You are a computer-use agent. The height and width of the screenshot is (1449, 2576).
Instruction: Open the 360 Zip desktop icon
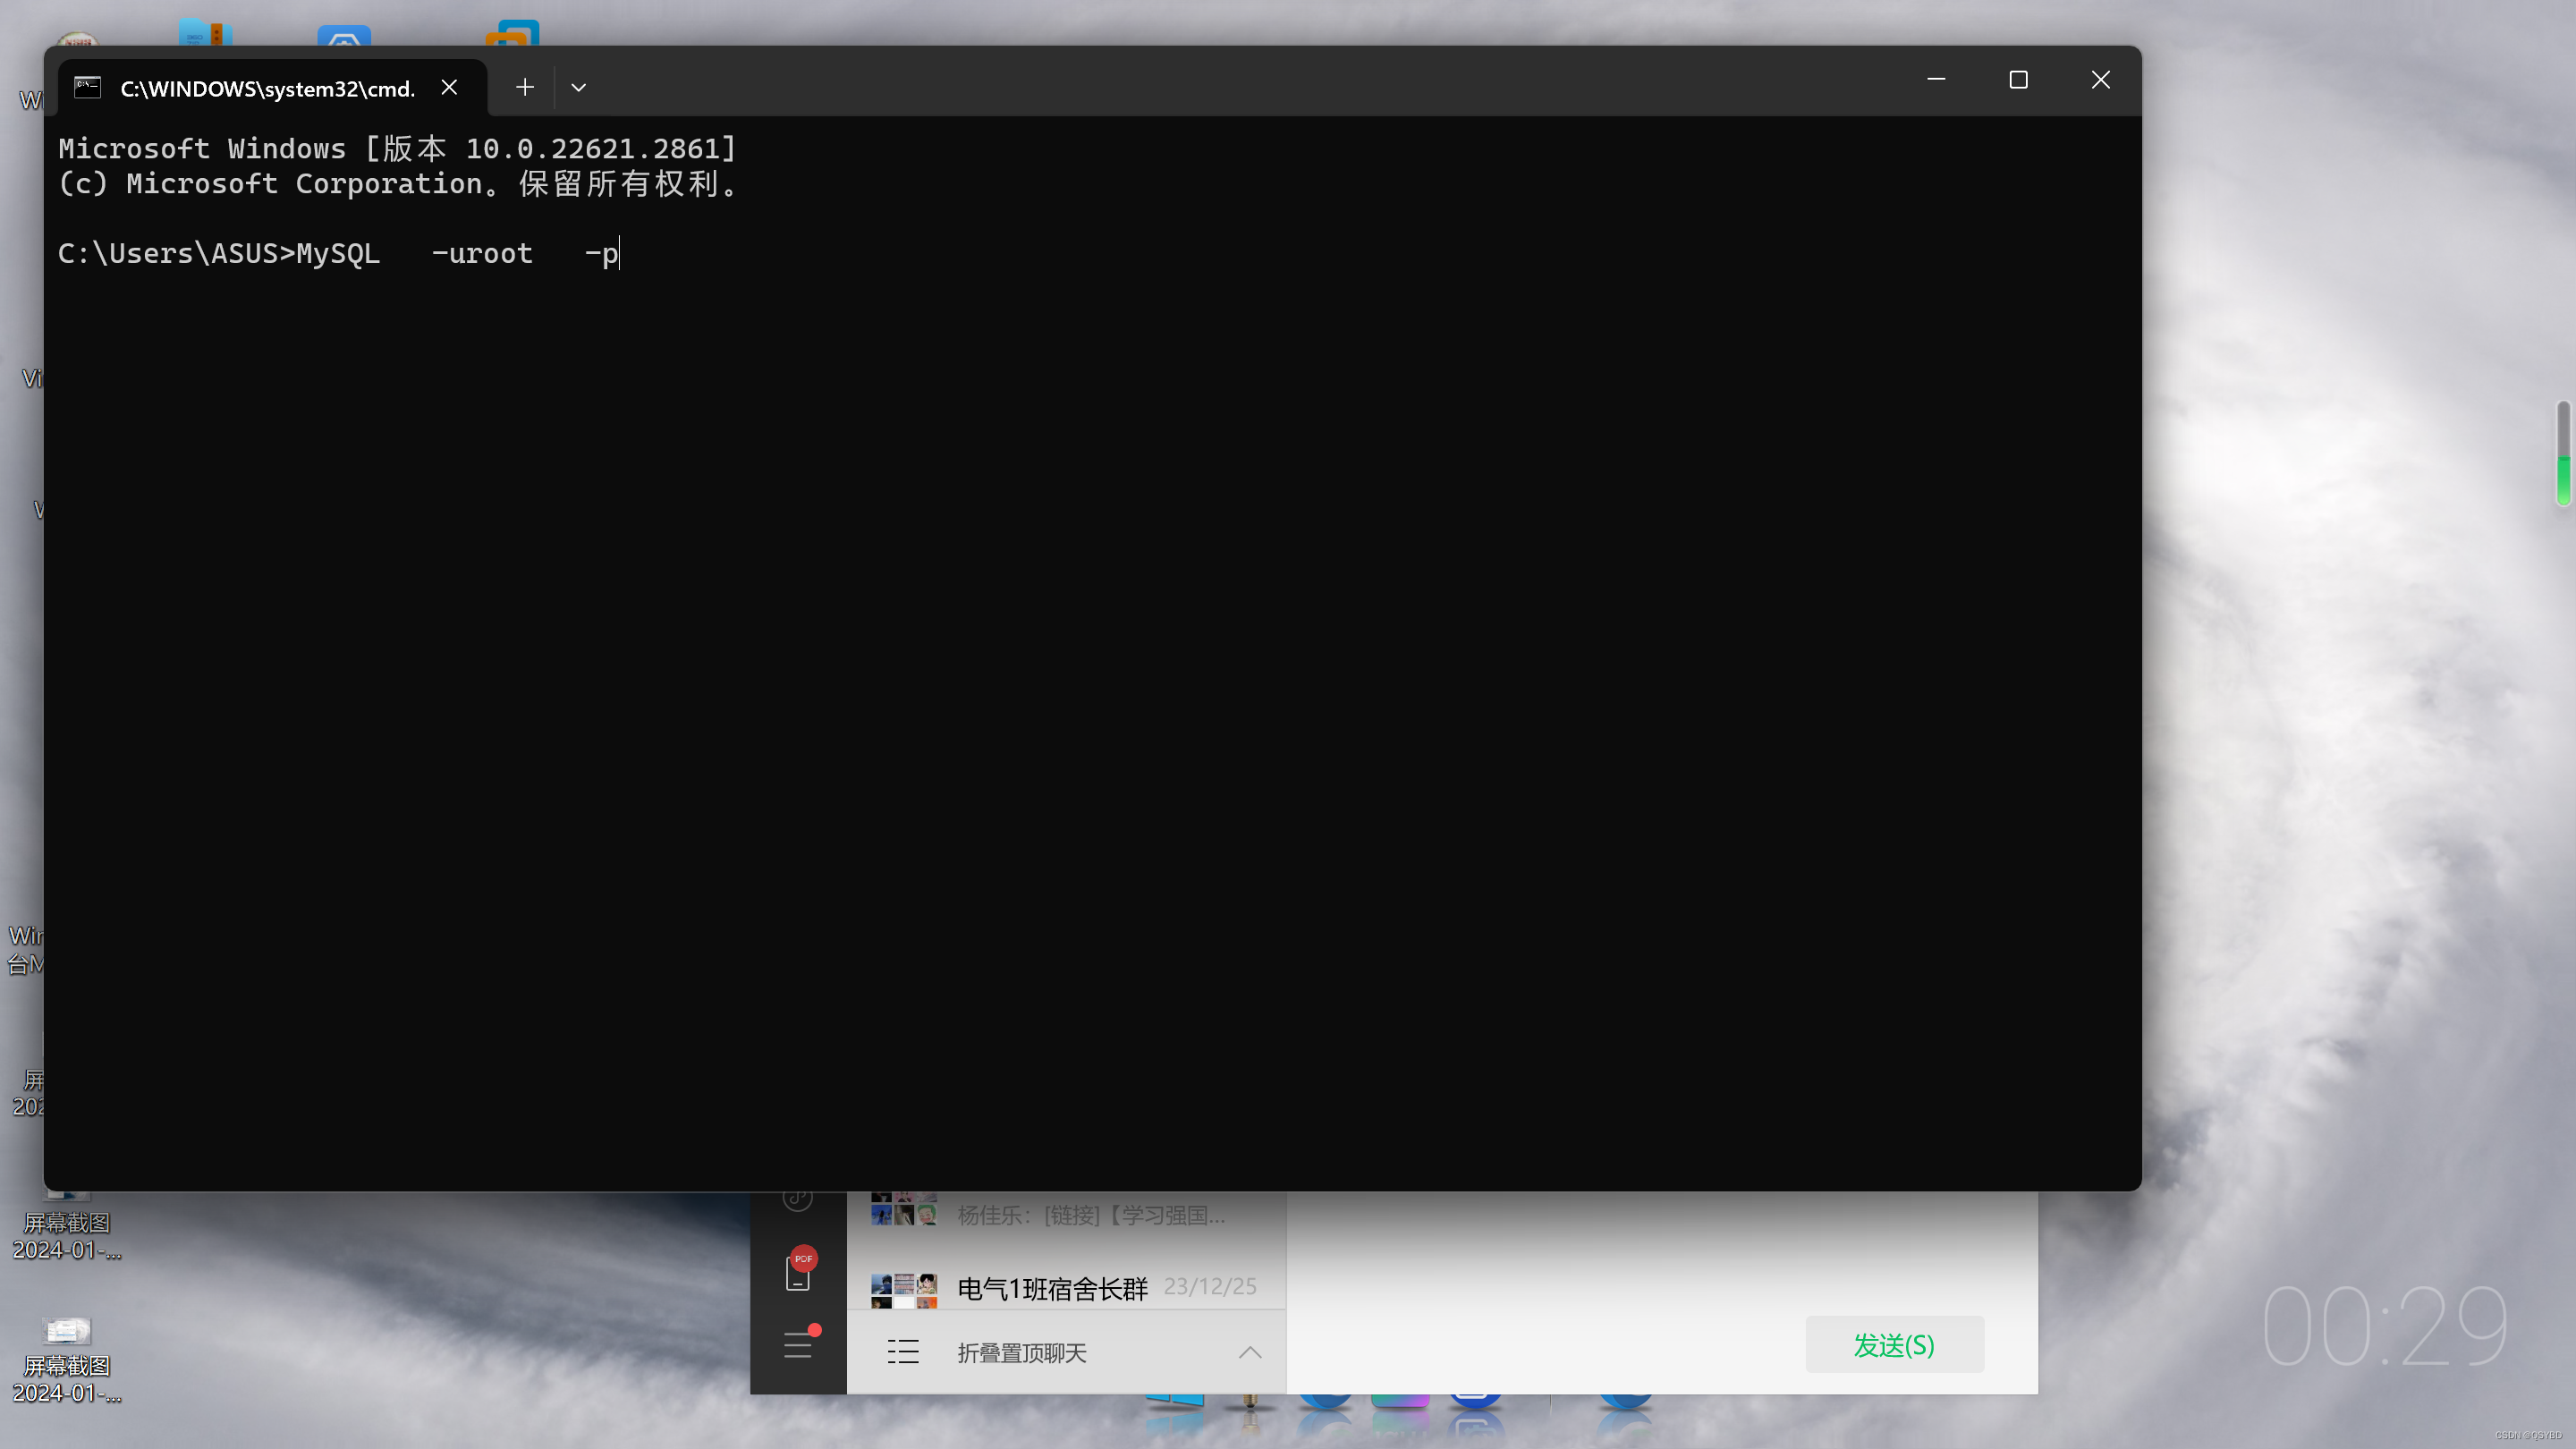coord(205,32)
